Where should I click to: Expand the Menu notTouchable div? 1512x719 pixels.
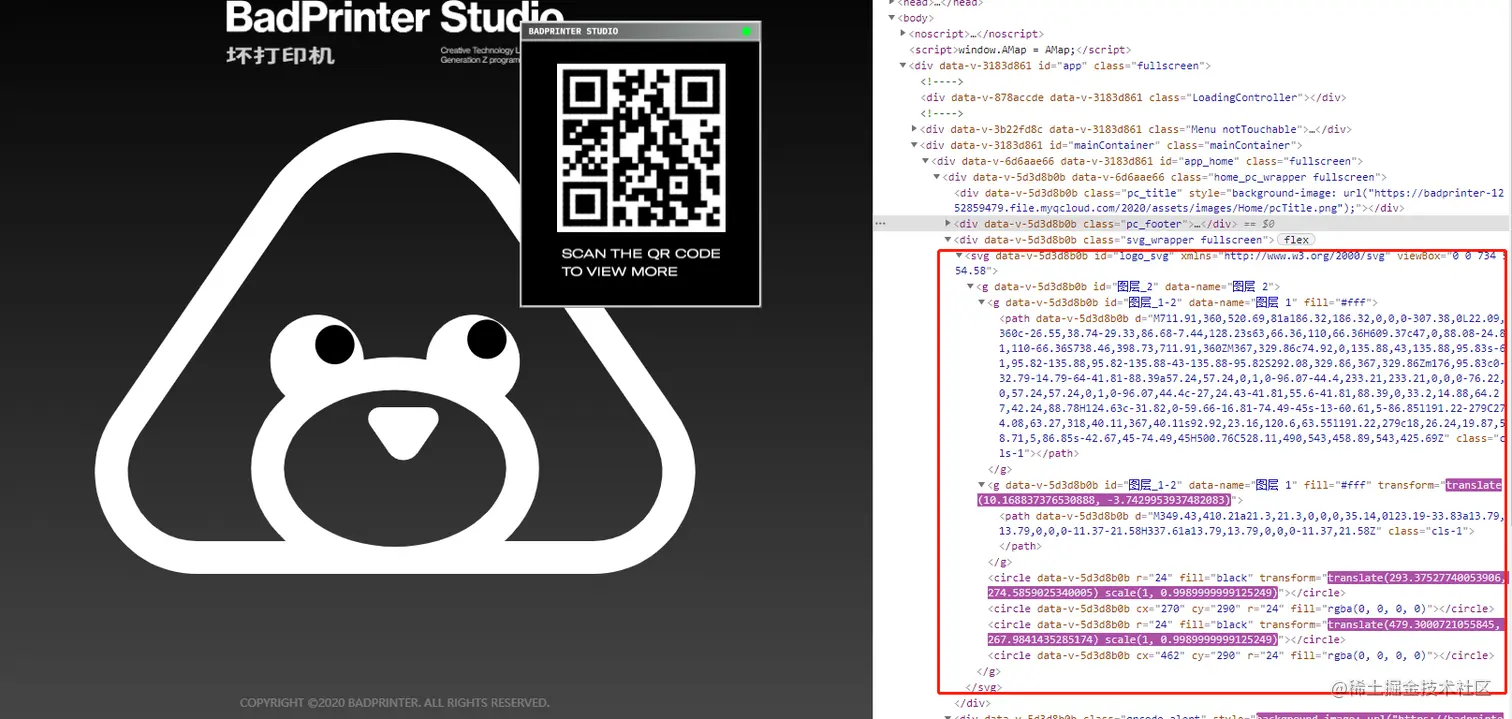[915, 129]
